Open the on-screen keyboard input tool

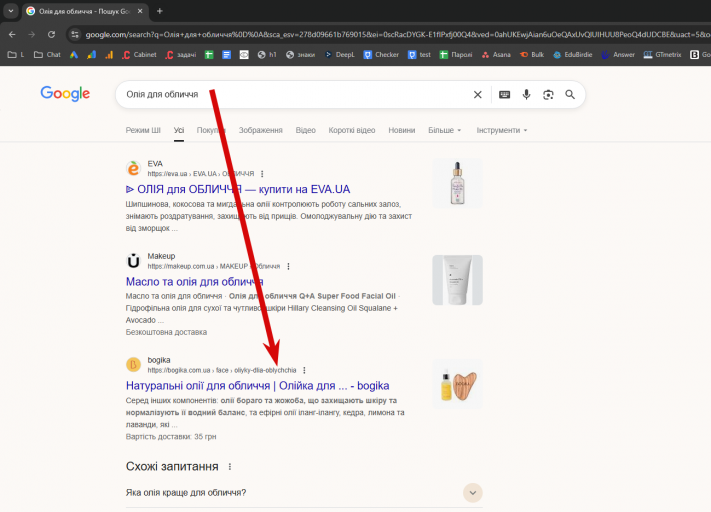pos(504,94)
